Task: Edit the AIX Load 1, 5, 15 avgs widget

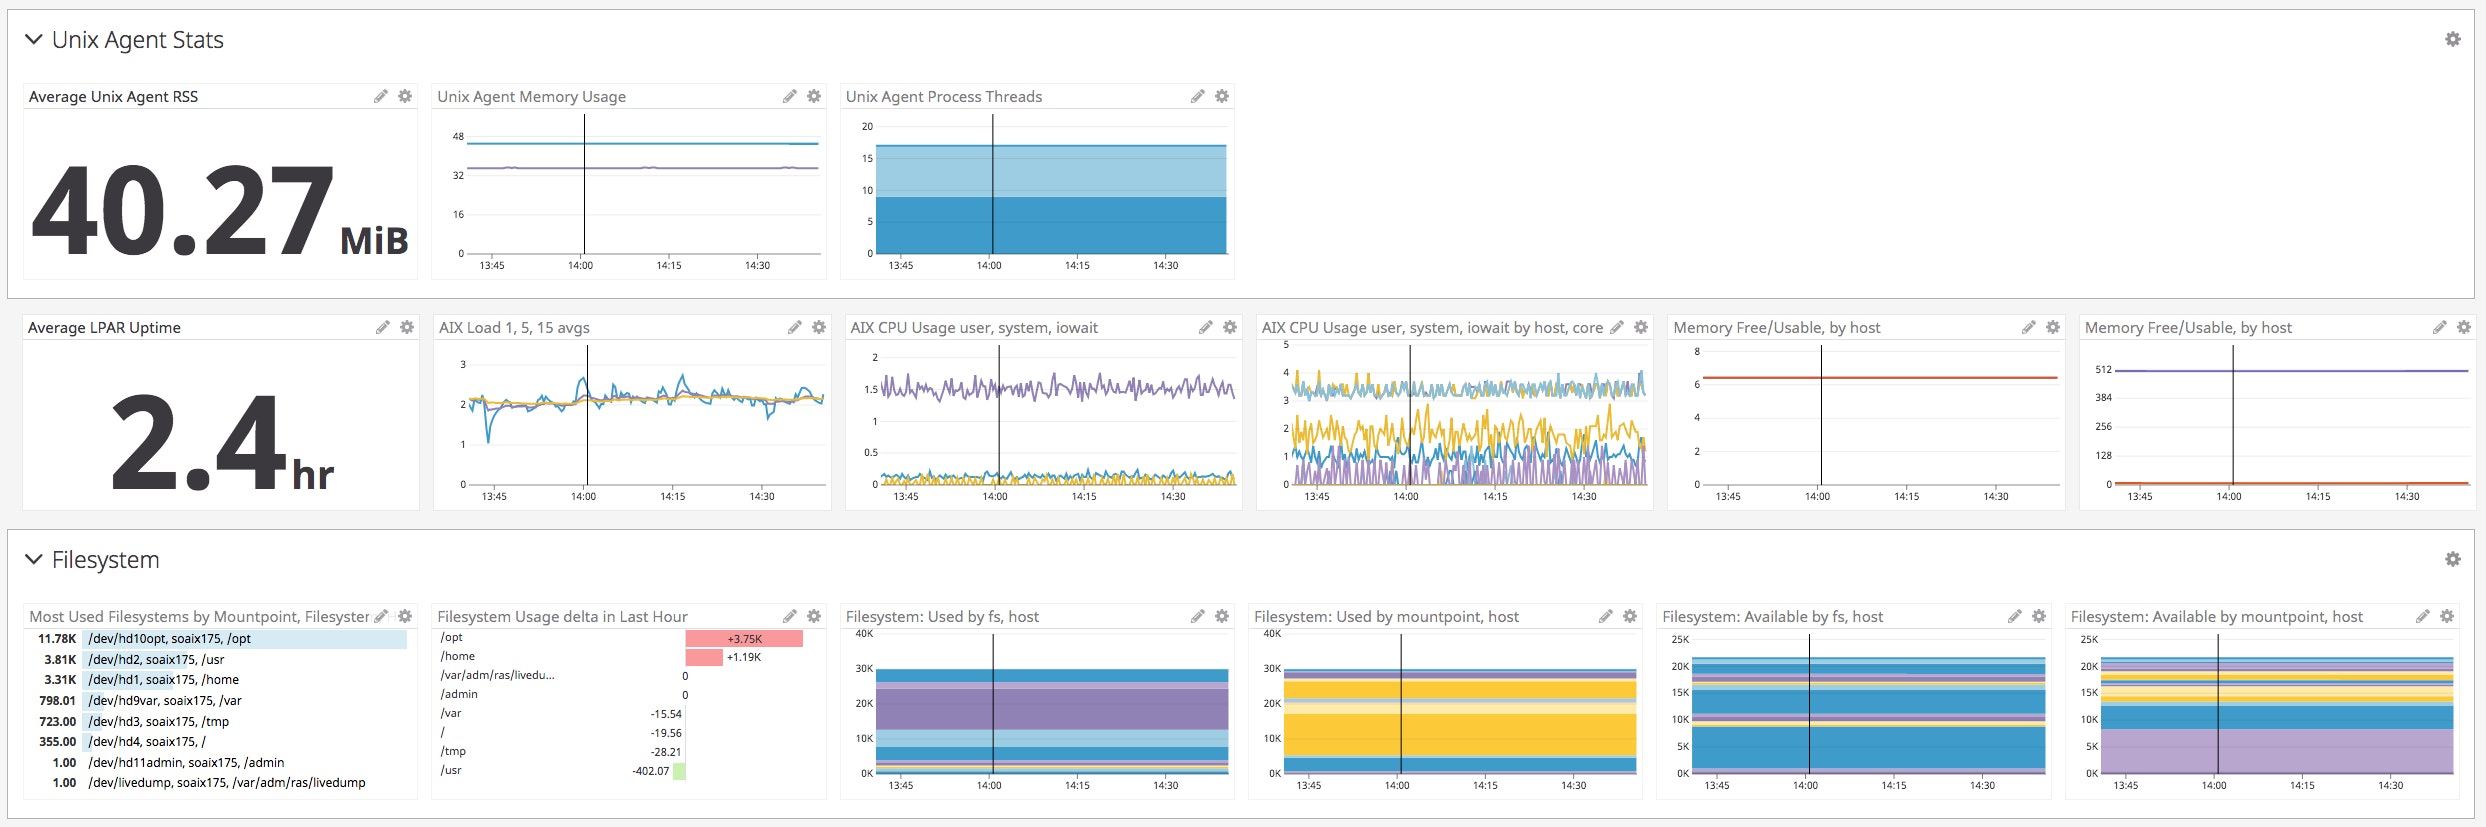Action: tap(794, 327)
